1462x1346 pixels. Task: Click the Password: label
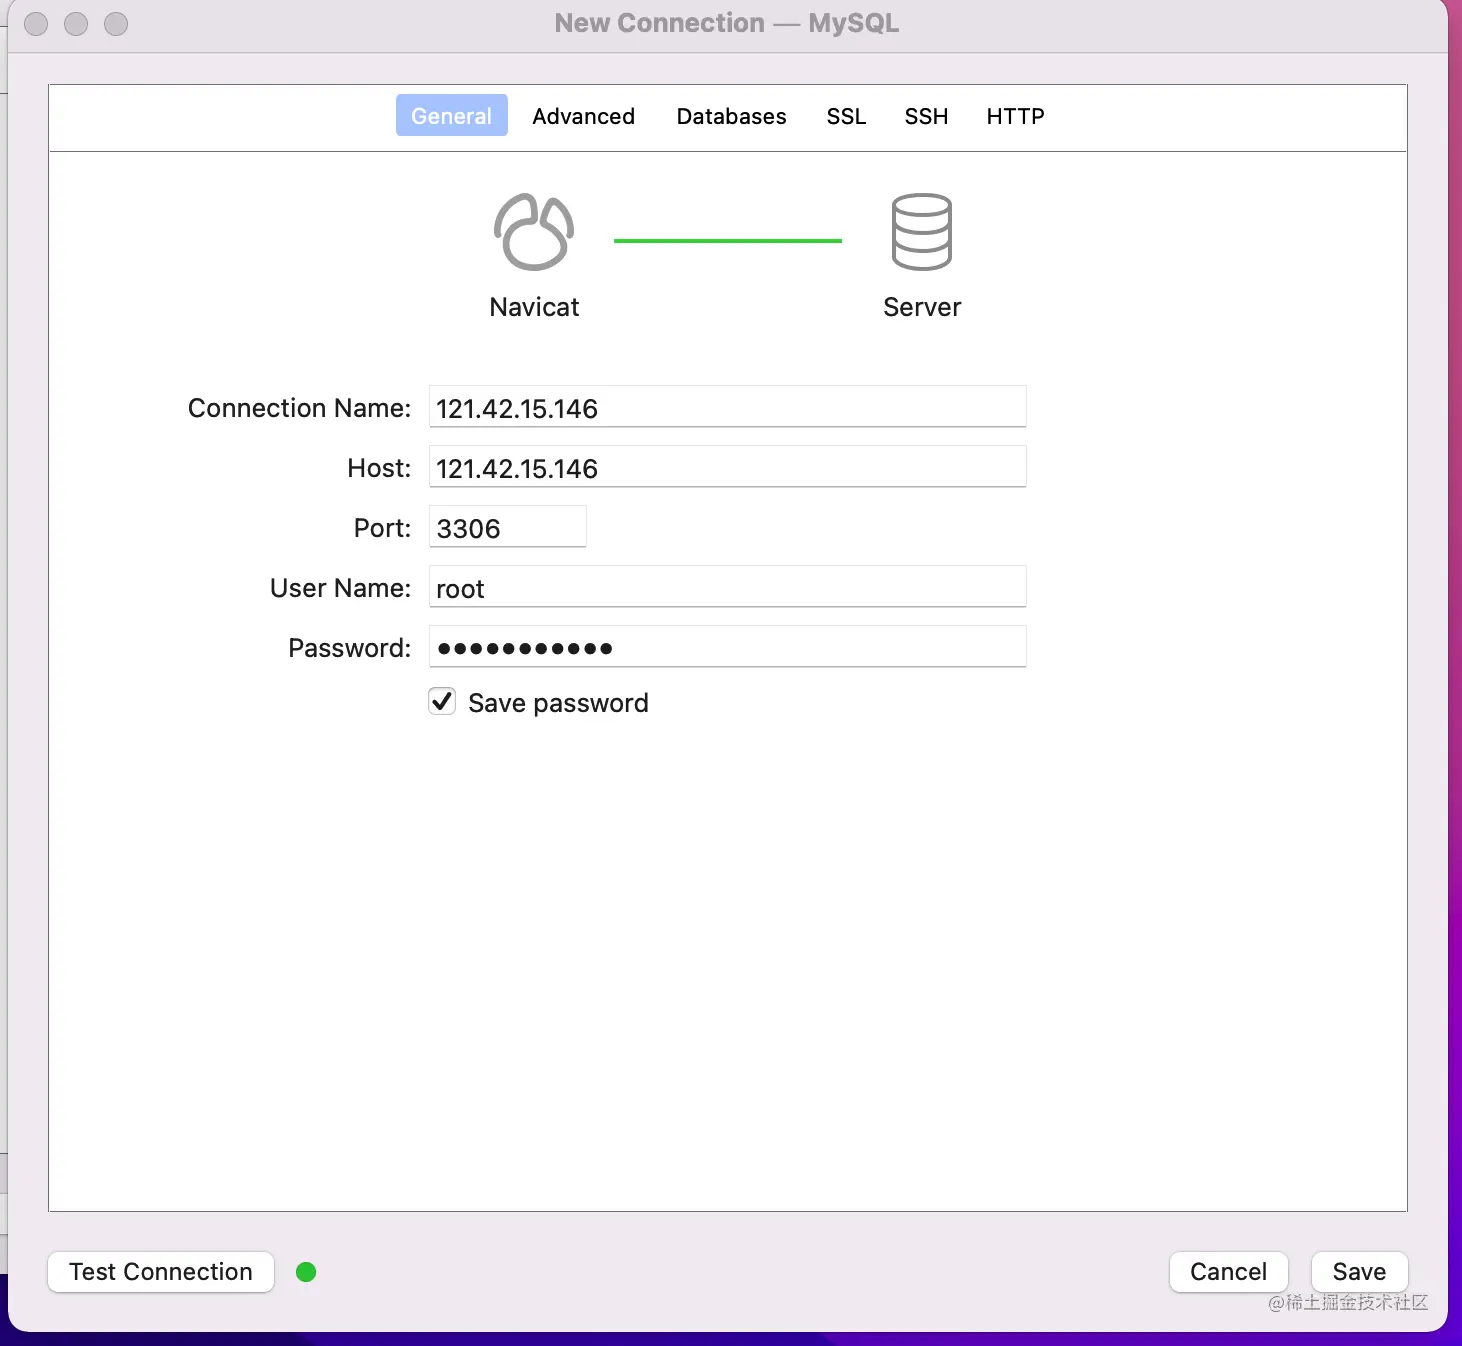[x=349, y=648]
